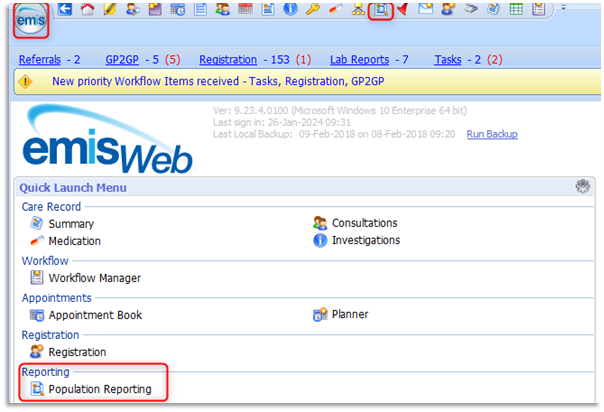Click the Run Backup link
This screenshot has height=412, width=604.
pos(492,134)
